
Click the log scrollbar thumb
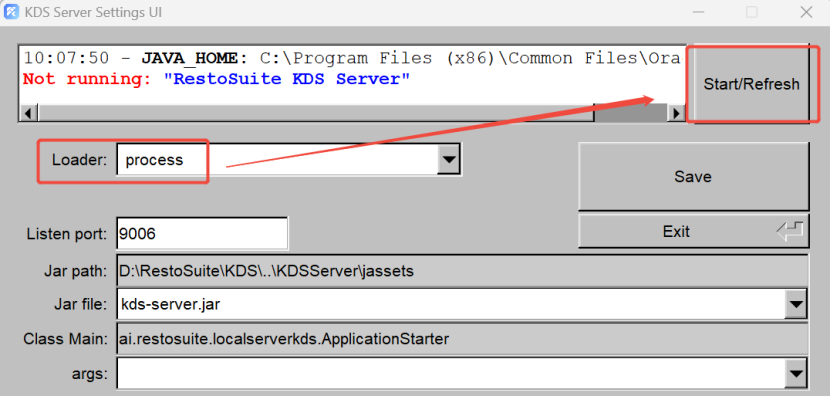[630, 113]
